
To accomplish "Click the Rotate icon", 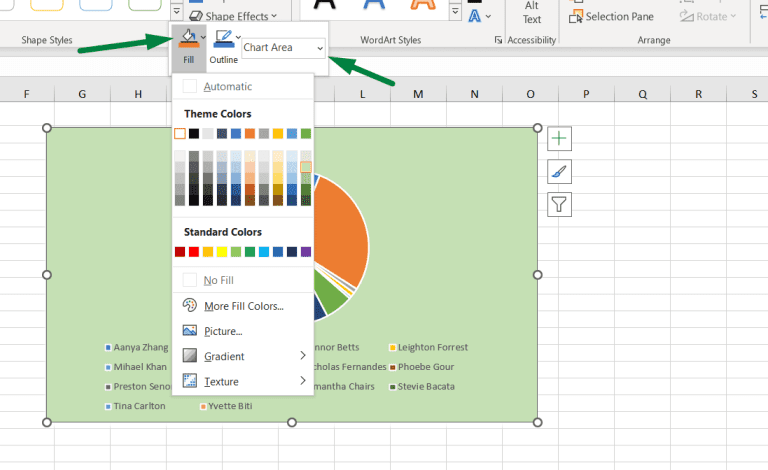I will tap(687, 17).
